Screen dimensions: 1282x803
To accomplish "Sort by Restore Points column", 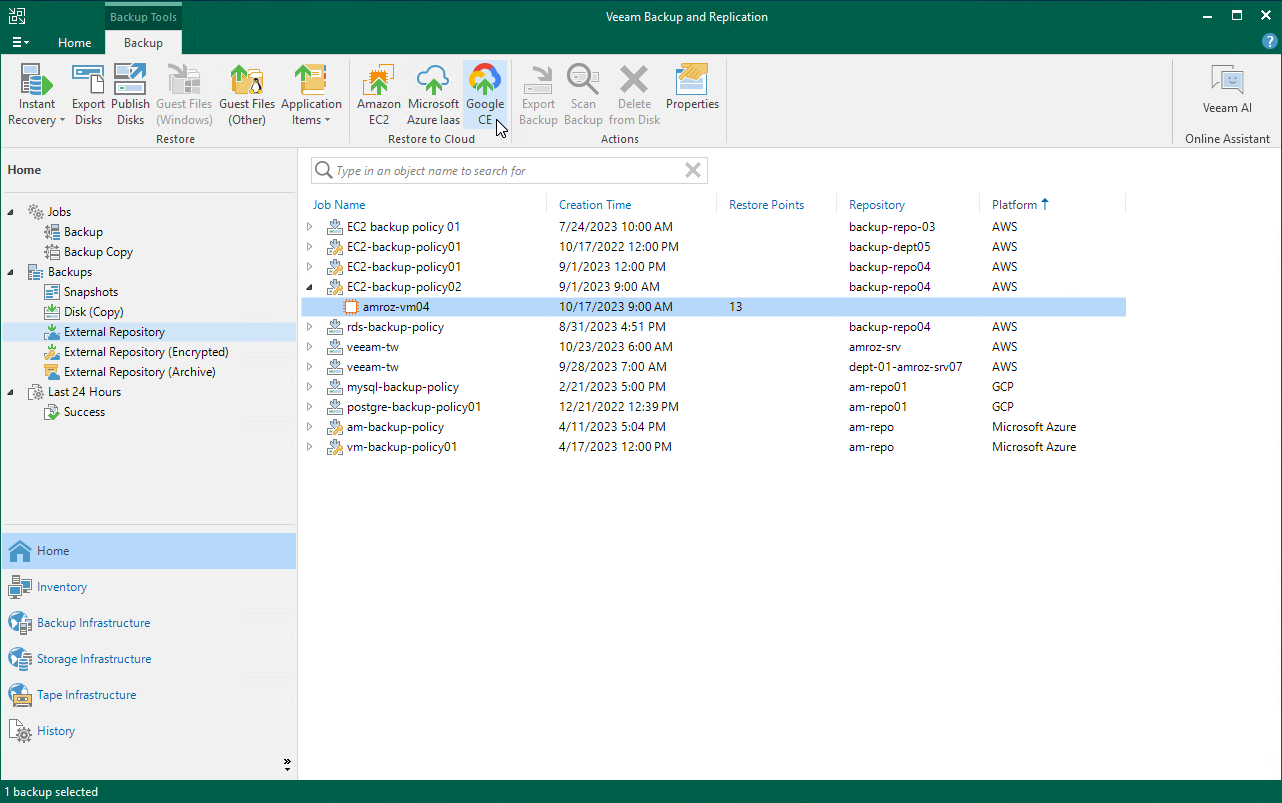I will click(x=766, y=205).
